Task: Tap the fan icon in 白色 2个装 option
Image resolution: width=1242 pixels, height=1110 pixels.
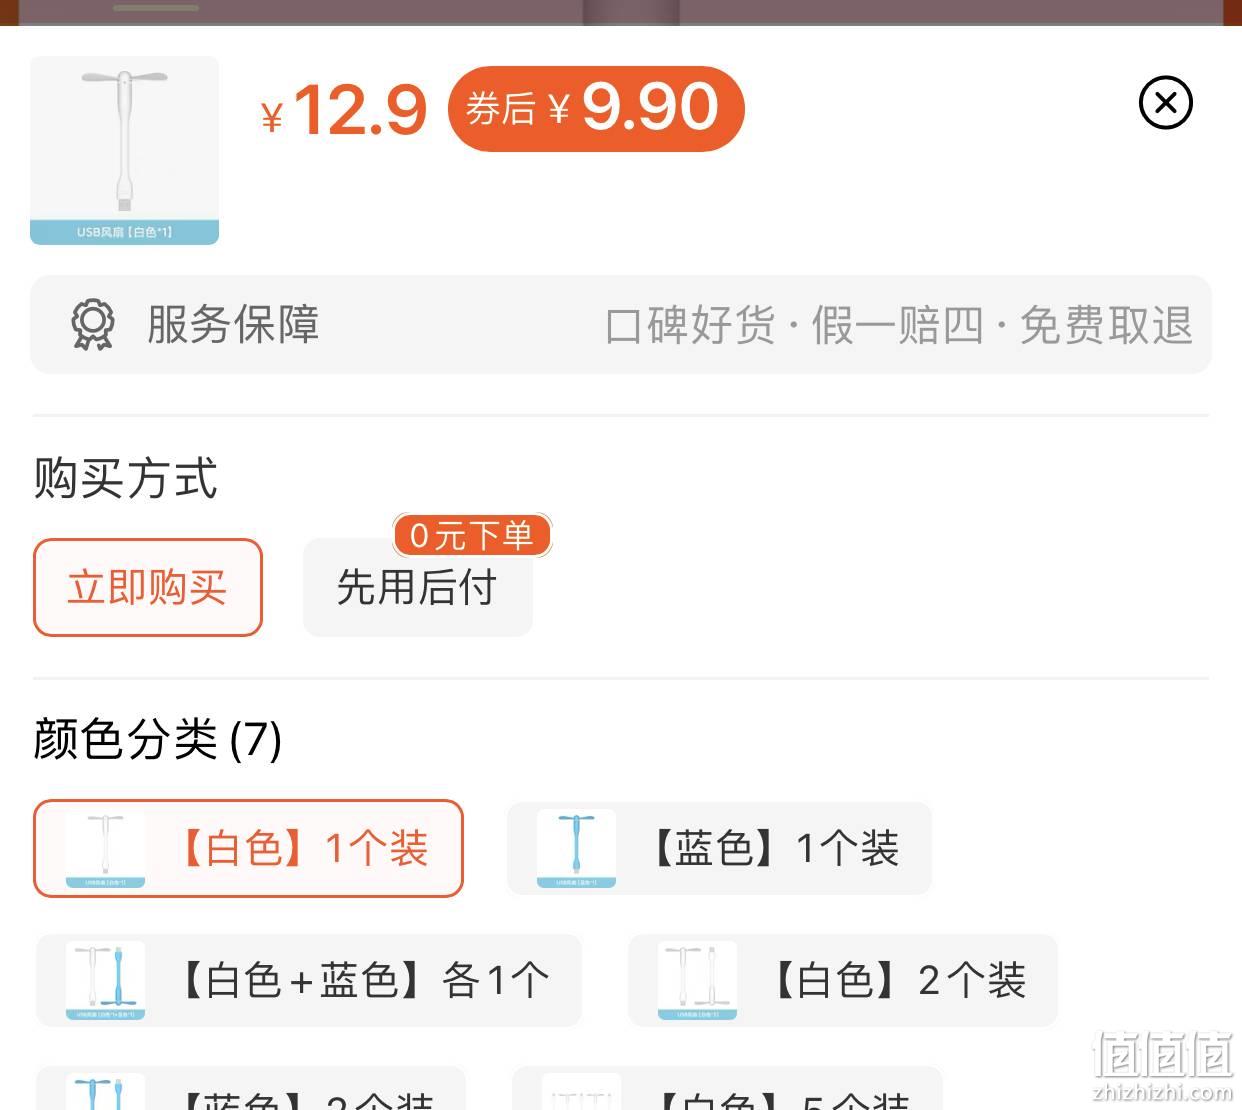Action: 697,980
